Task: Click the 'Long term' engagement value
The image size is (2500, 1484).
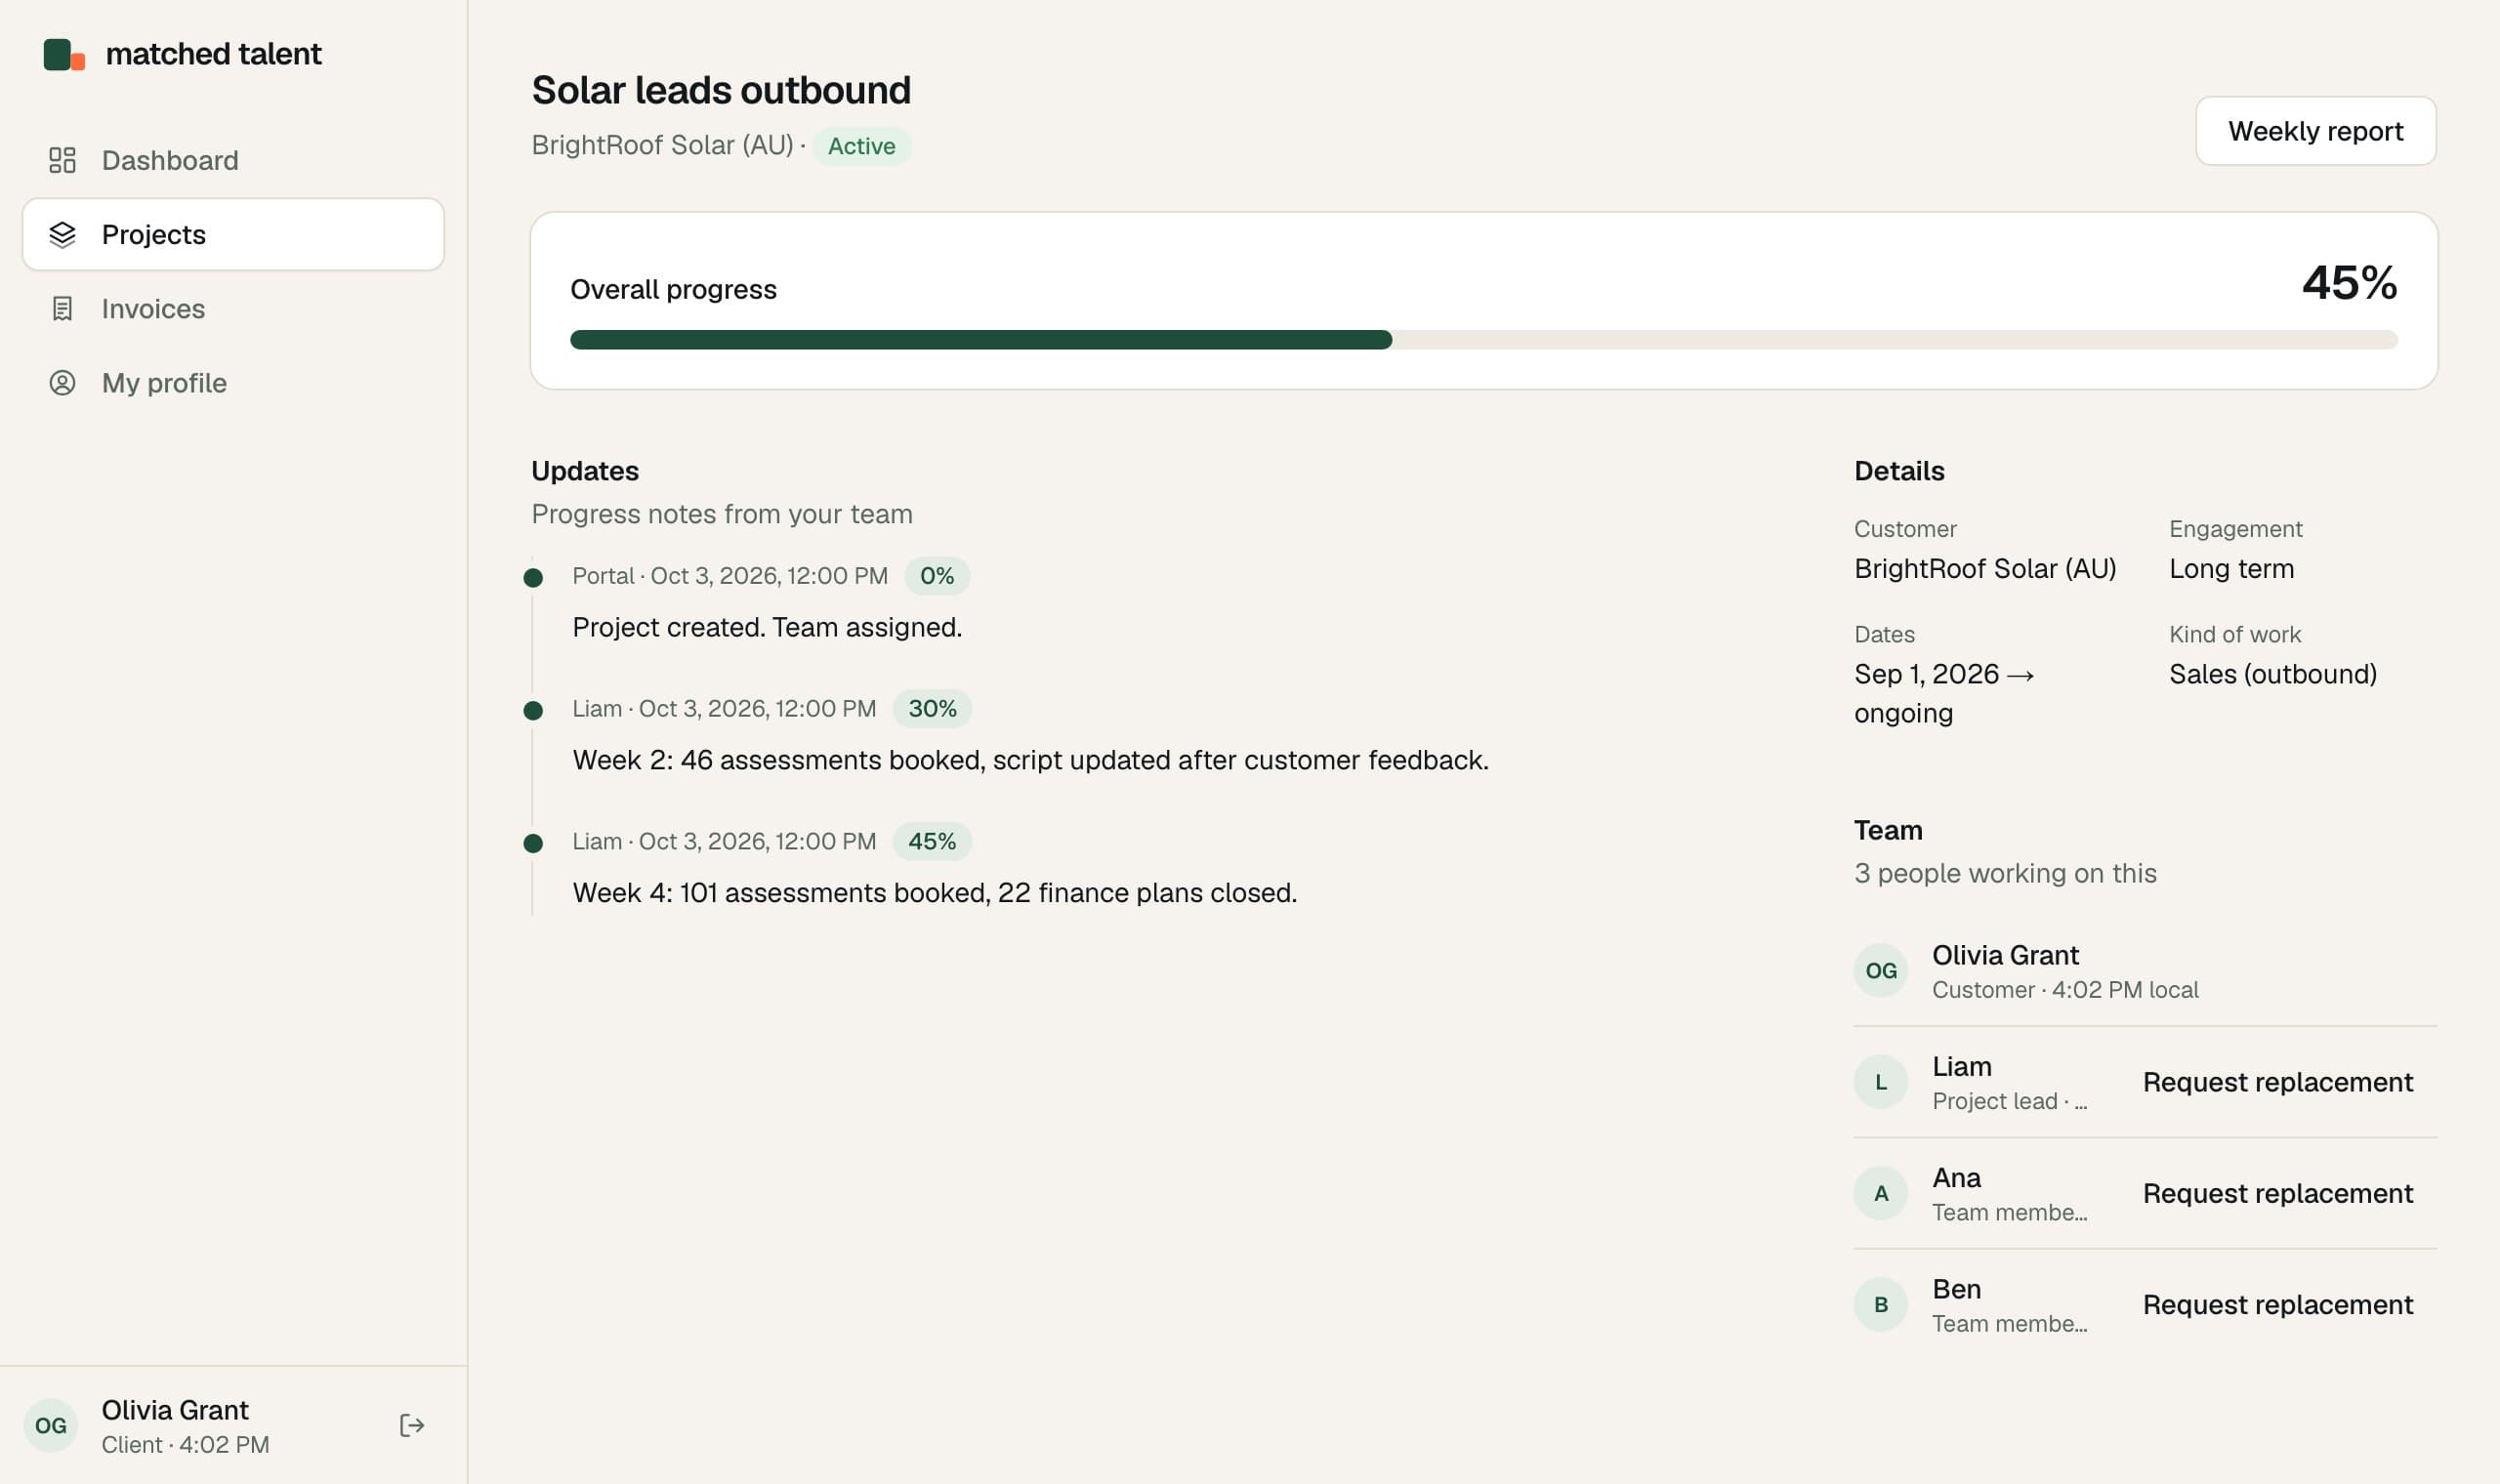Action: pyautogui.click(x=2231, y=568)
